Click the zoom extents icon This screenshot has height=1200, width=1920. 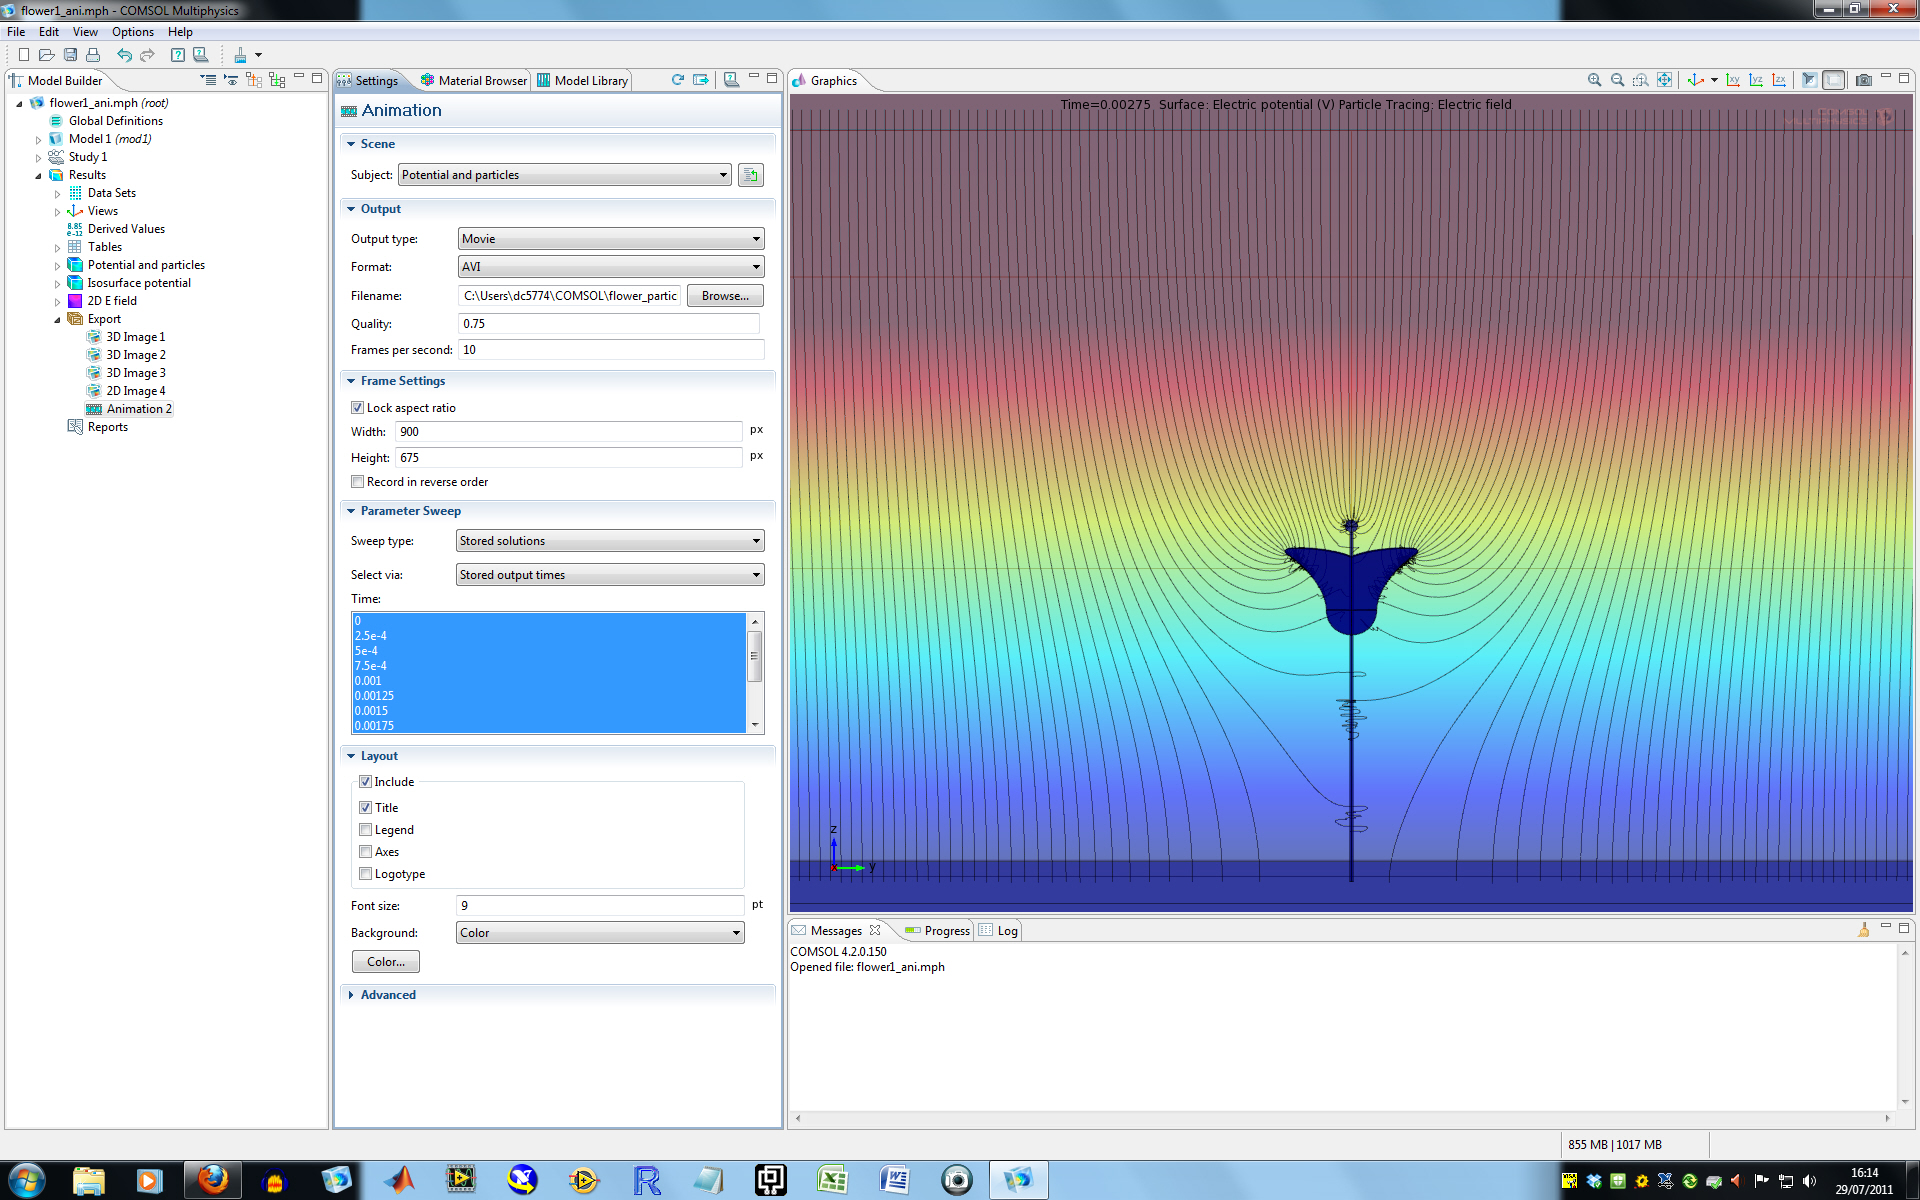(1664, 80)
